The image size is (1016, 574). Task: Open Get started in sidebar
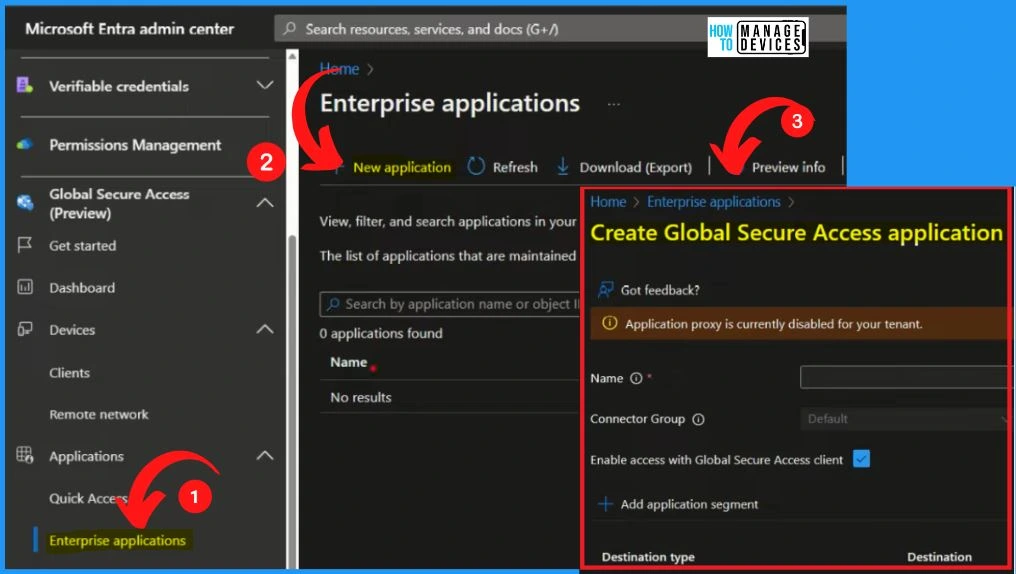coord(82,246)
